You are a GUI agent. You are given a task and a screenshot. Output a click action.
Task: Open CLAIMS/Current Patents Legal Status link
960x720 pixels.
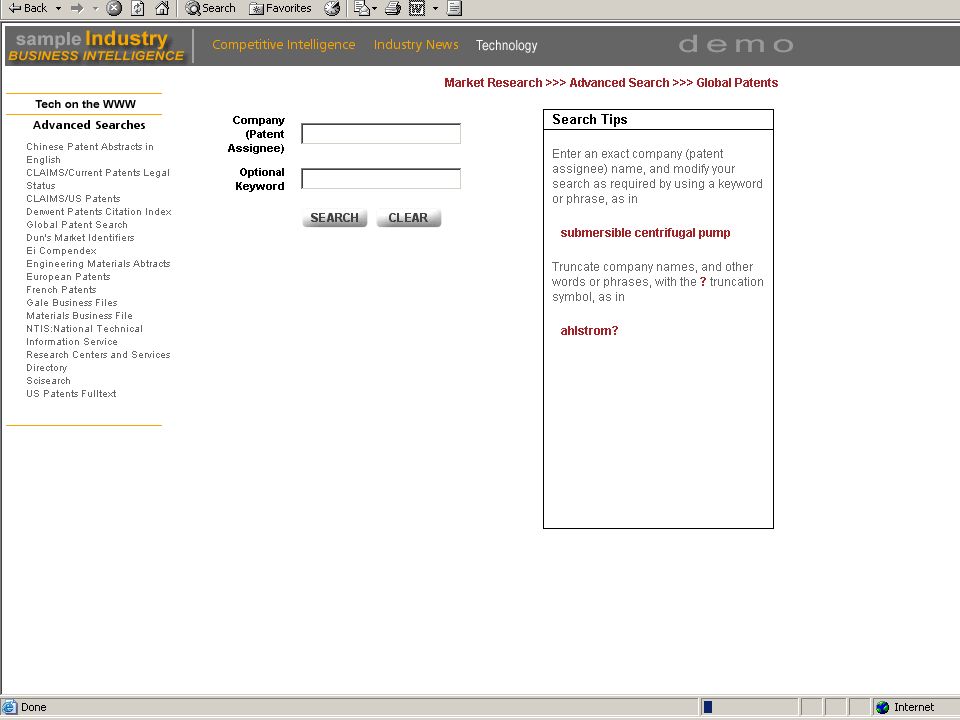click(98, 179)
